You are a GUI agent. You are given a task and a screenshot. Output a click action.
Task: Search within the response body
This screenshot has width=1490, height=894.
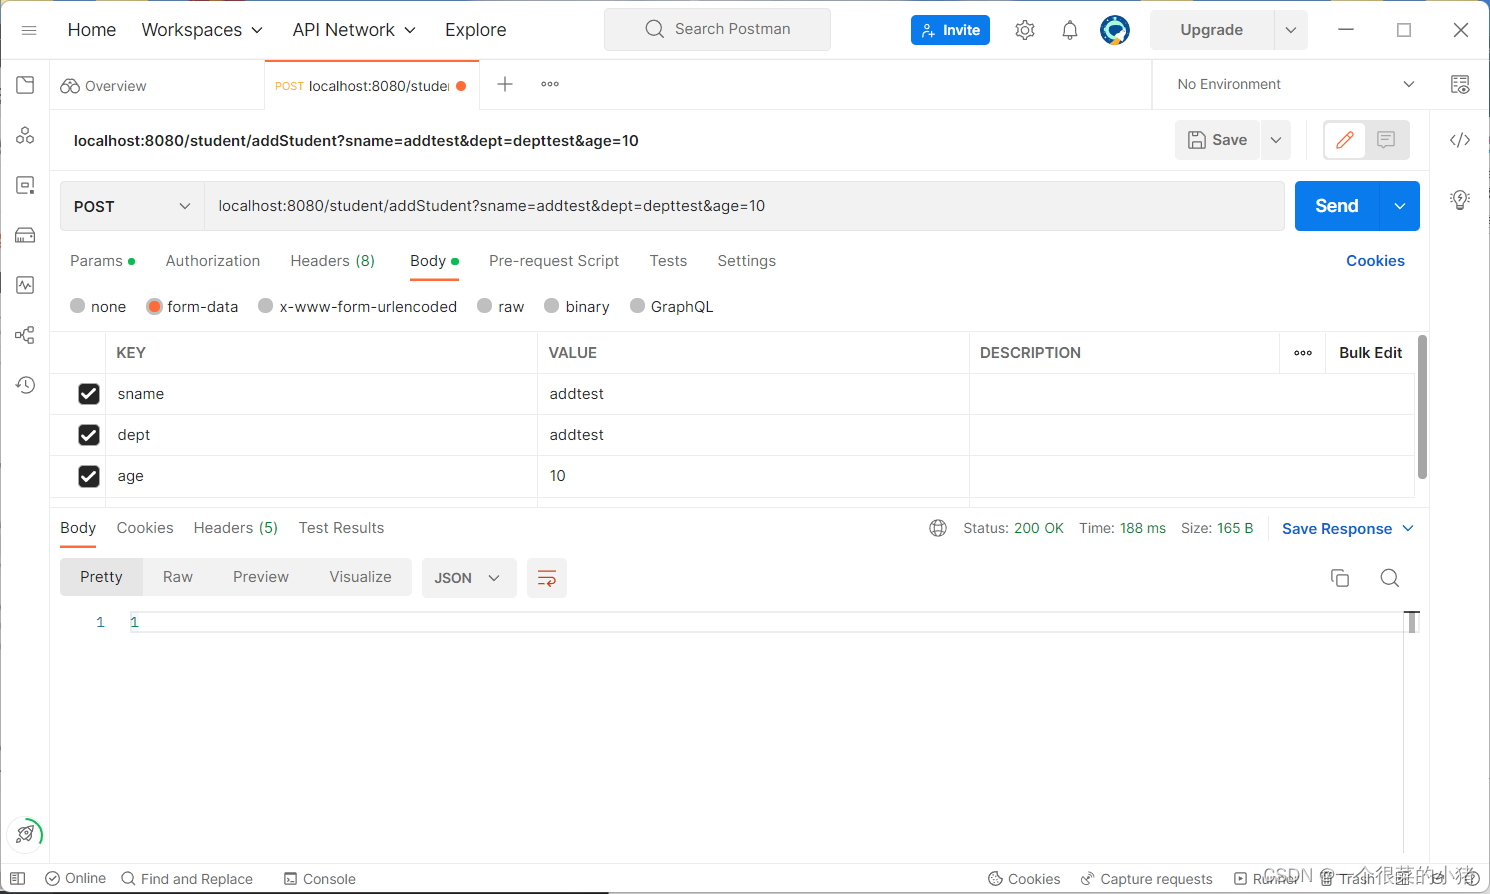pos(1389,578)
